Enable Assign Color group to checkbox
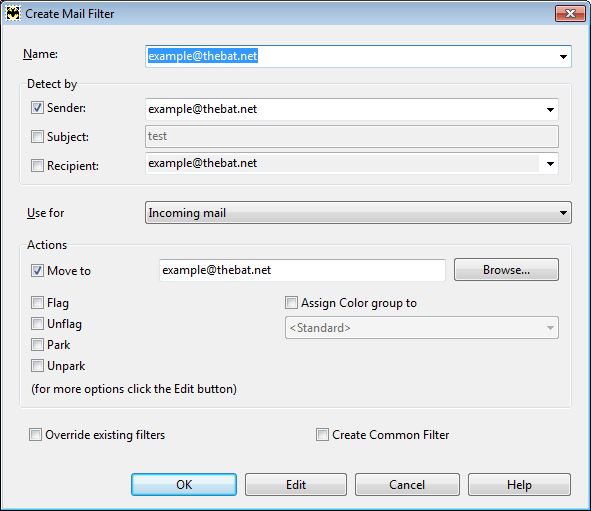The image size is (591, 511). pyautogui.click(x=291, y=303)
